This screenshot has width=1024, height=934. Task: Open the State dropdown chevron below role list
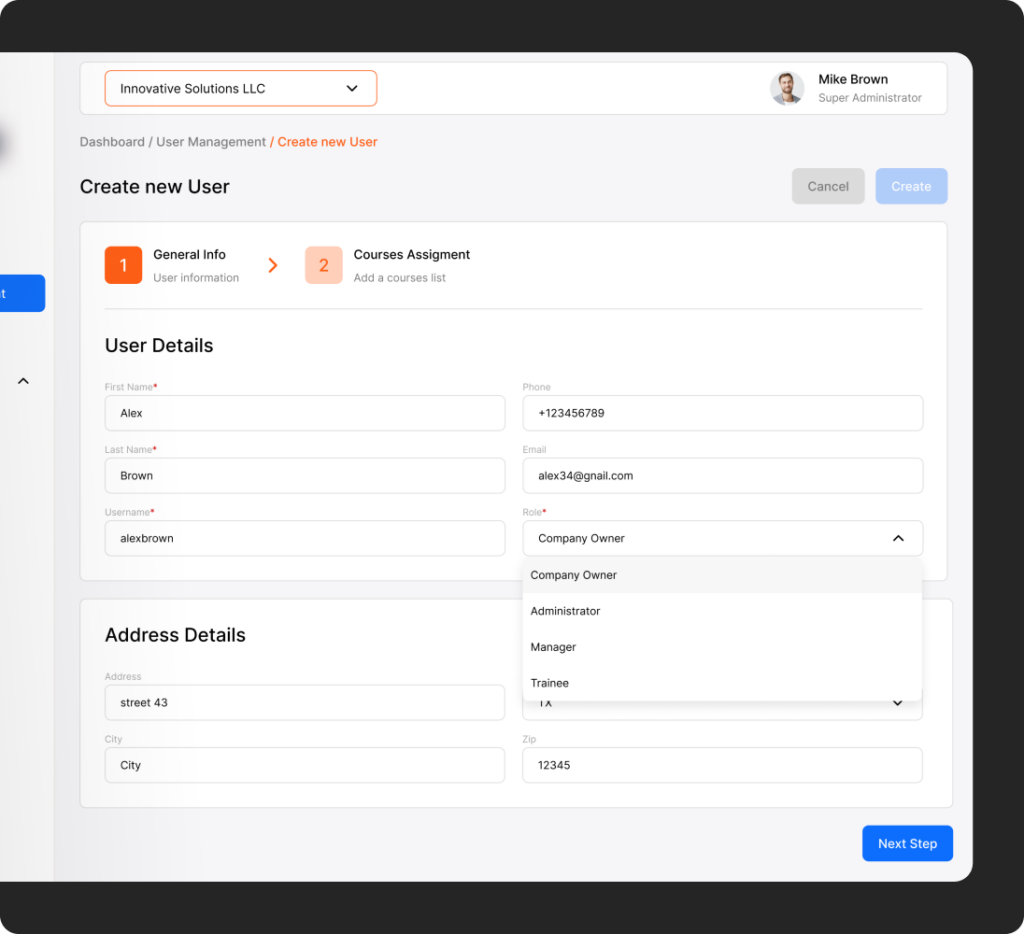pyautogui.click(x=897, y=703)
